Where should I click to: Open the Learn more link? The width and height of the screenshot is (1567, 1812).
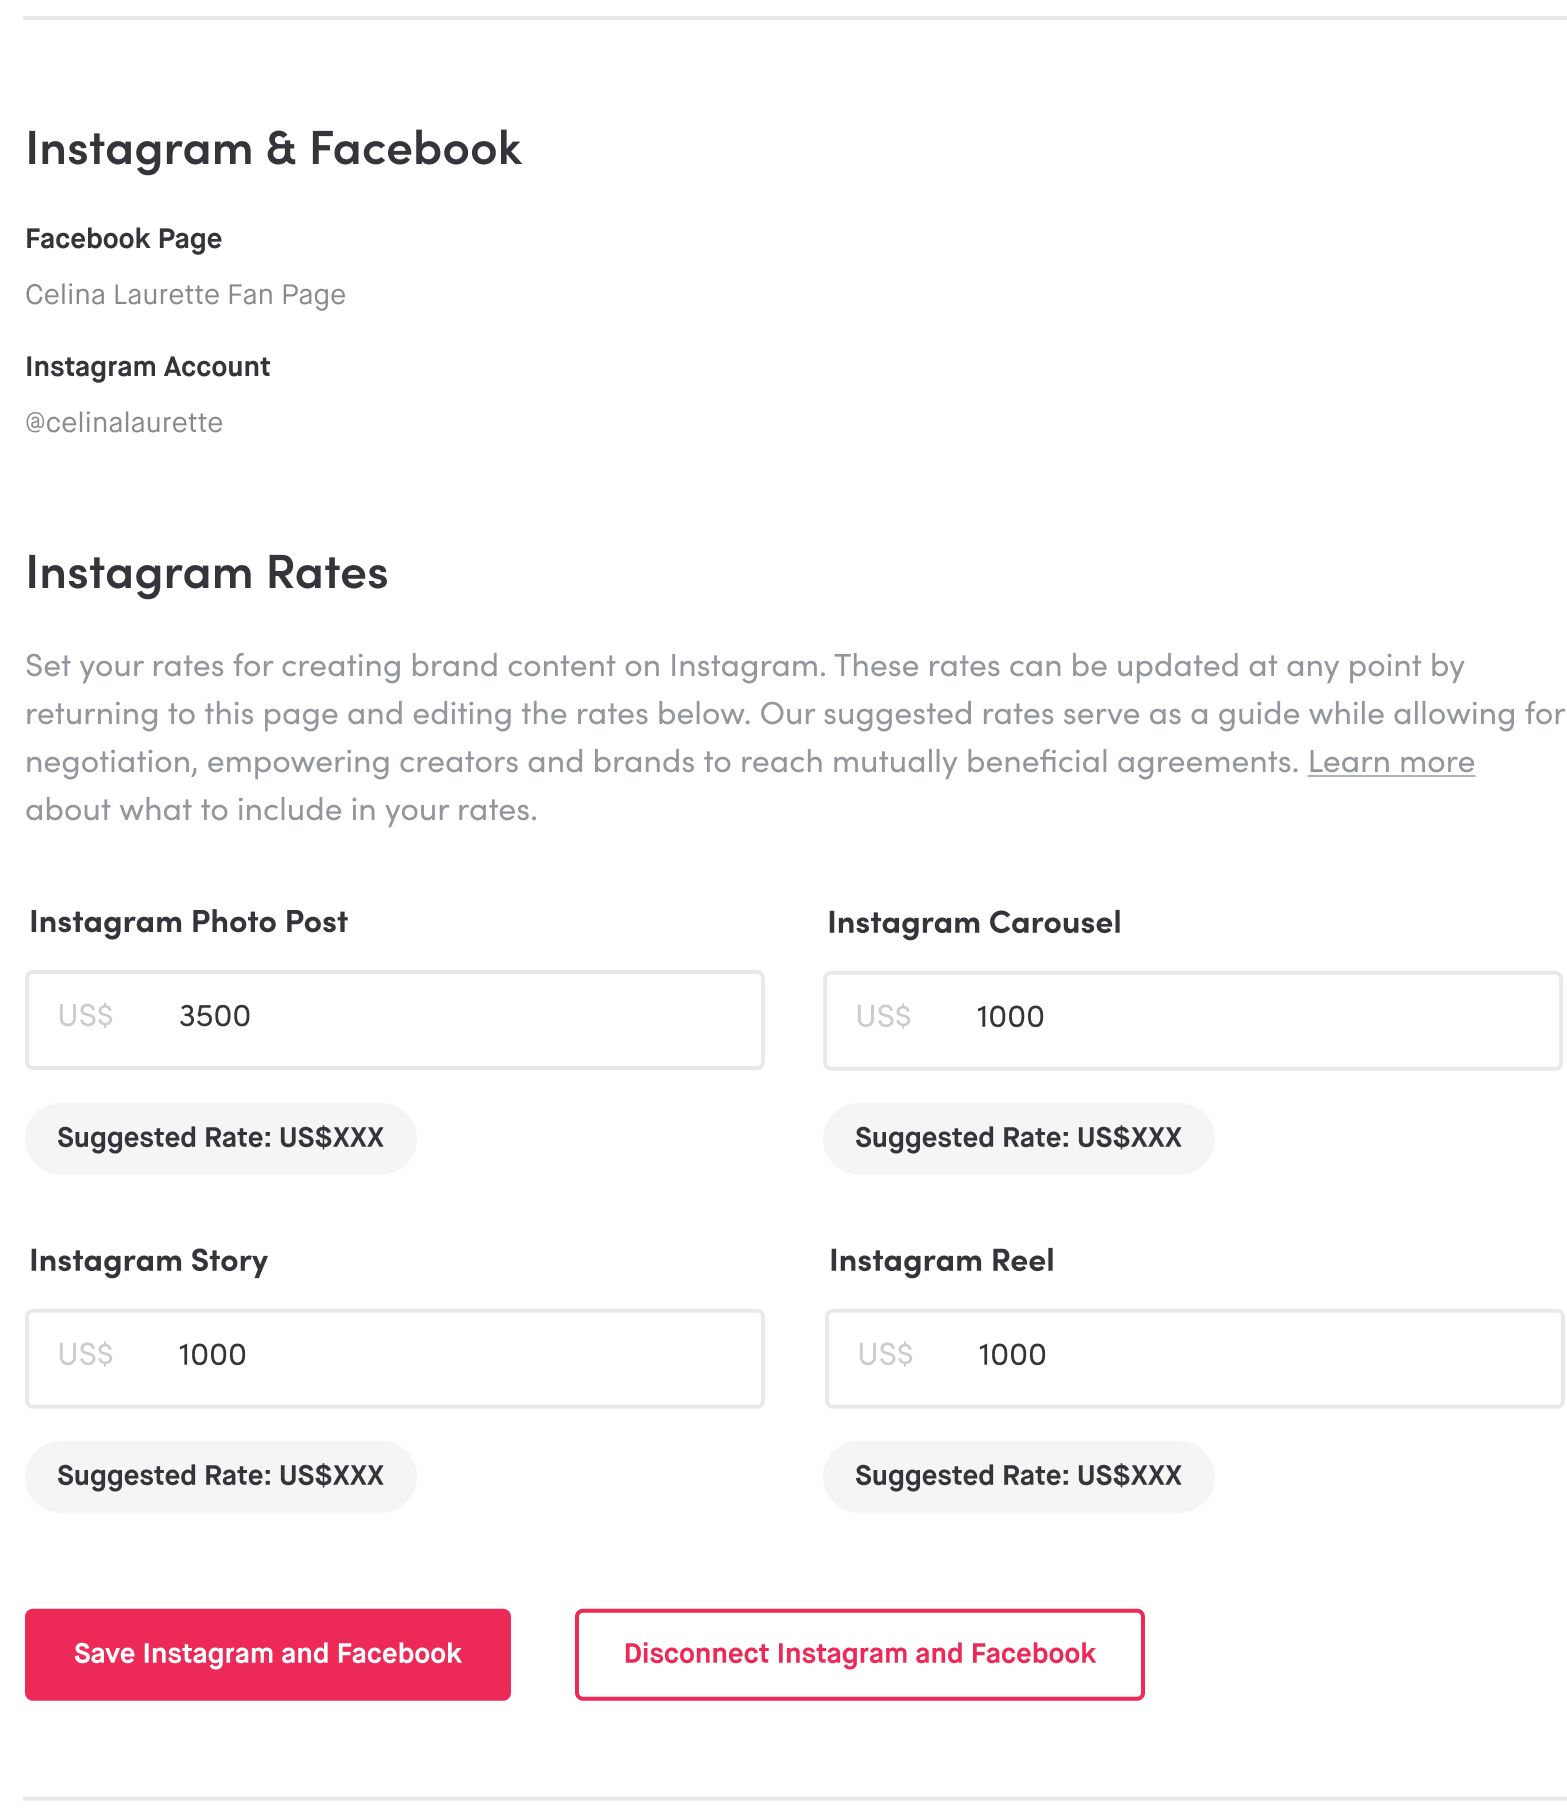(1390, 762)
